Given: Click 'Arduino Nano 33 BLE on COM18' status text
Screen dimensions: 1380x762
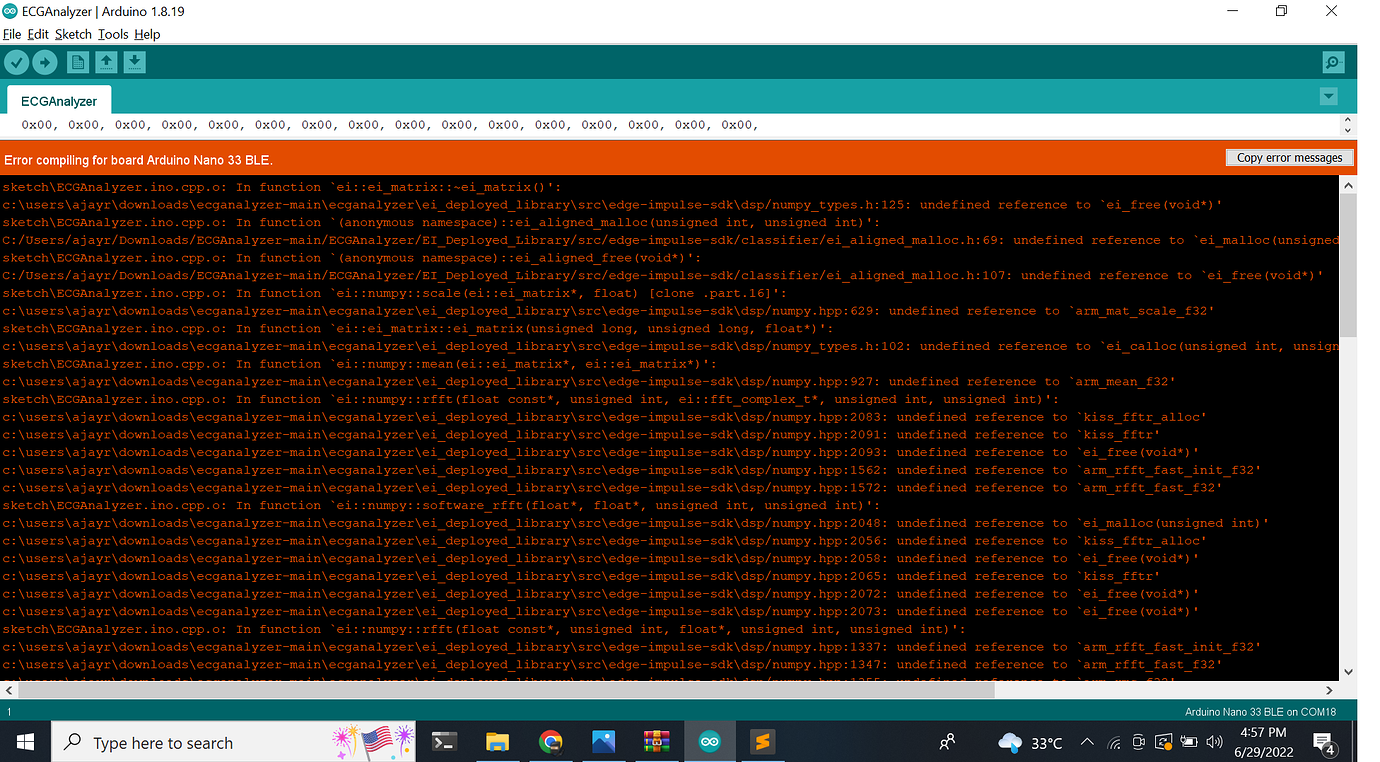Looking at the screenshot, I should pos(1261,712).
